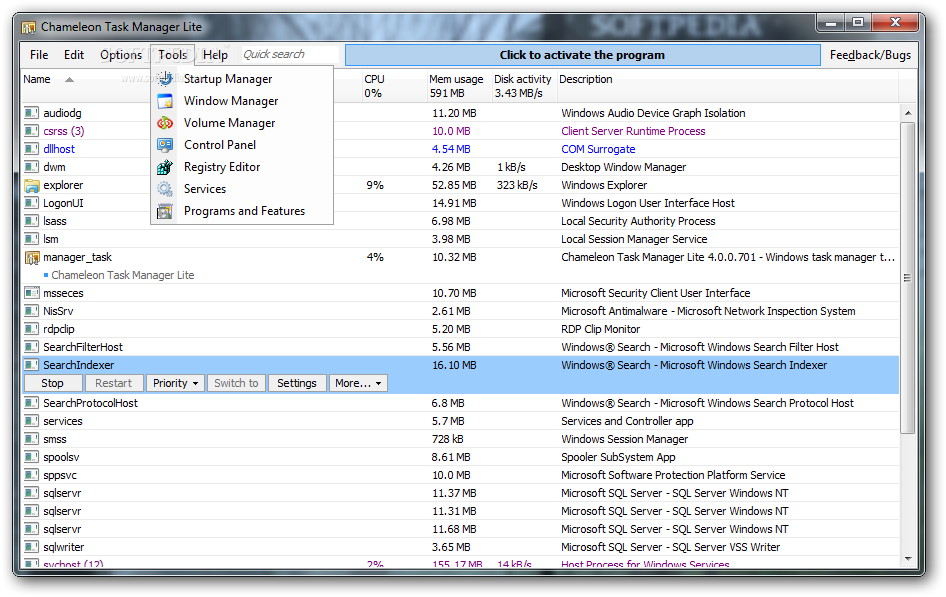
Task: Open the Feedback/Bugs link
Action: point(870,55)
